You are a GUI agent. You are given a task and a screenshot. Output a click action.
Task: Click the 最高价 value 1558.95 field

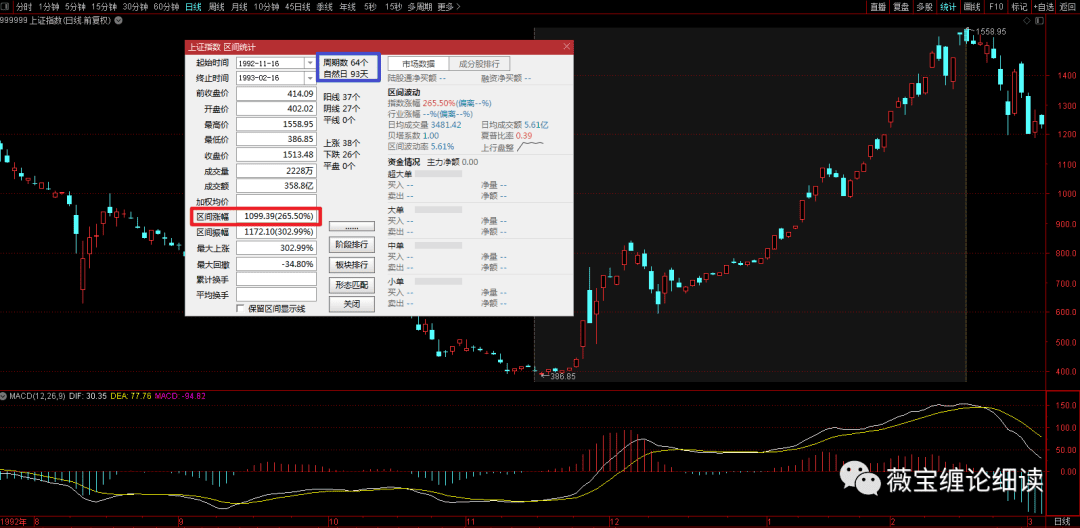(276, 124)
